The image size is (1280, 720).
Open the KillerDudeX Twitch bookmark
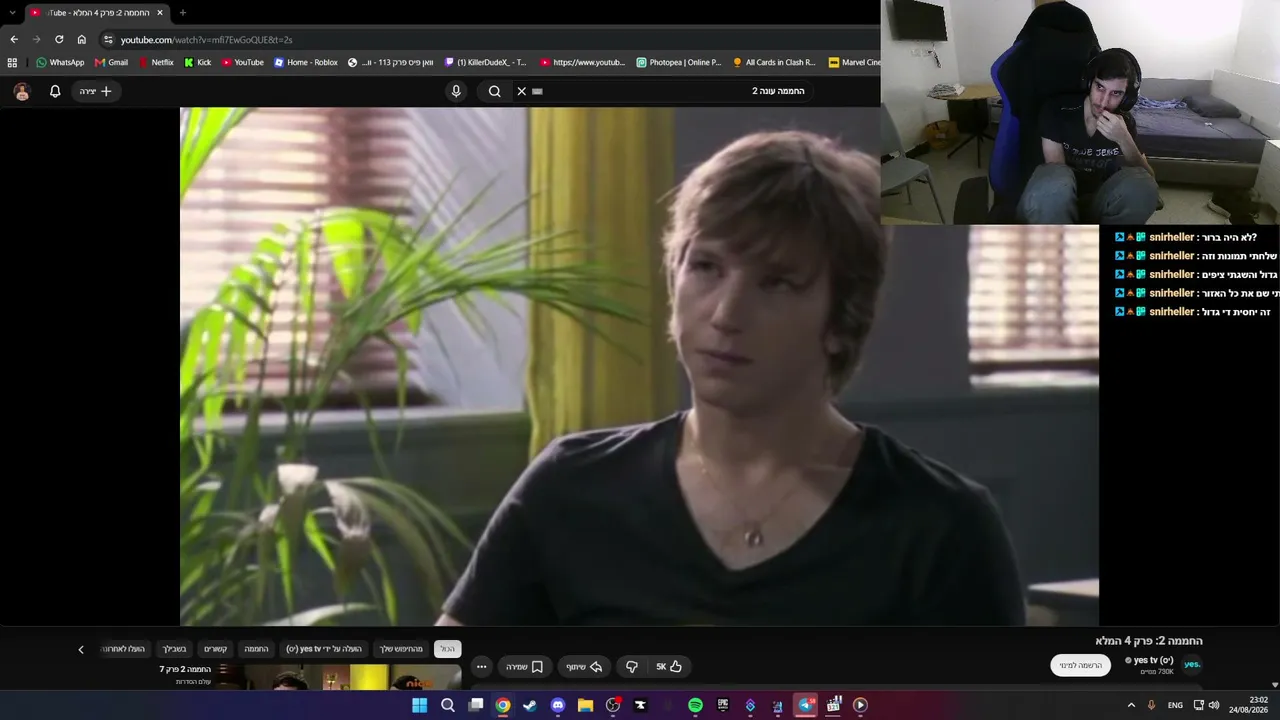[486, 62]
